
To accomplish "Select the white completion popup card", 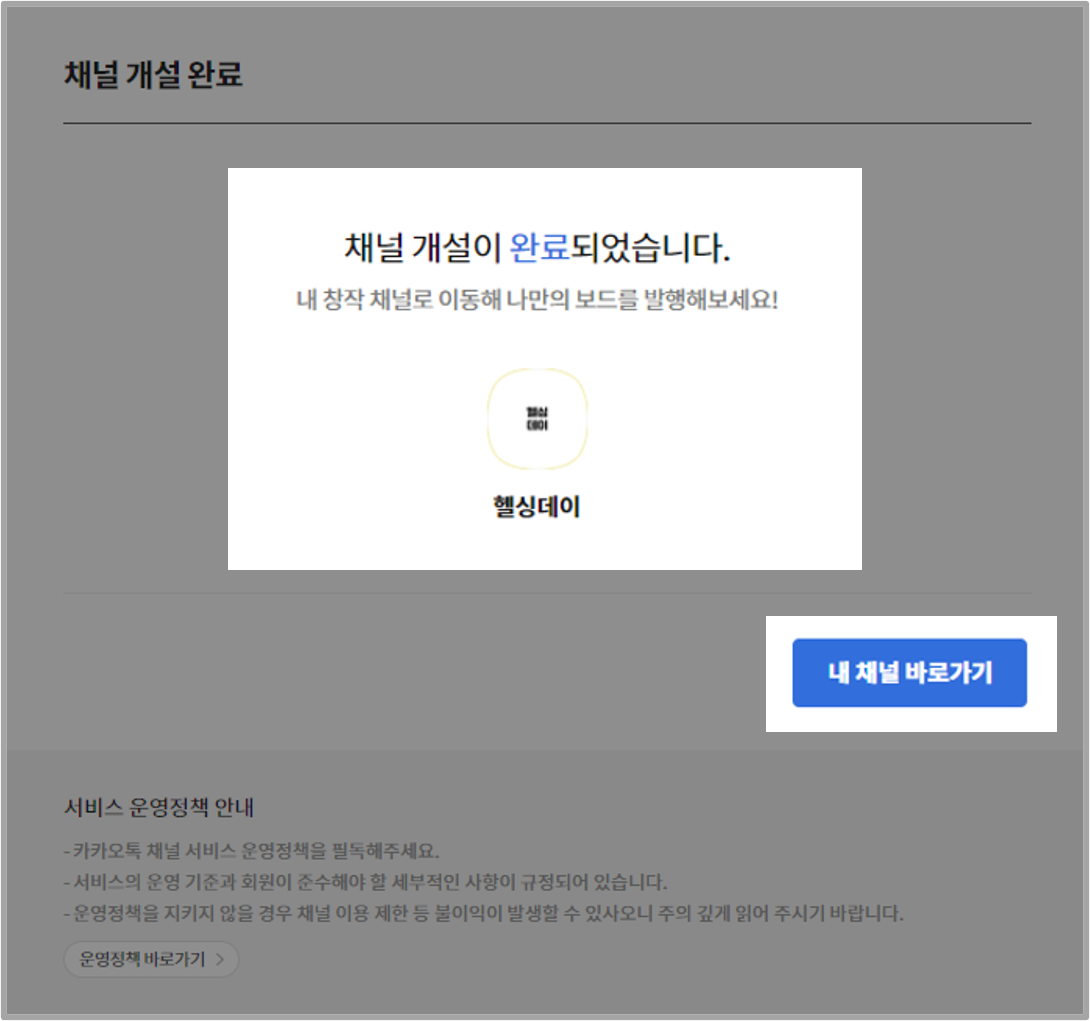I will tap(545, 368).
